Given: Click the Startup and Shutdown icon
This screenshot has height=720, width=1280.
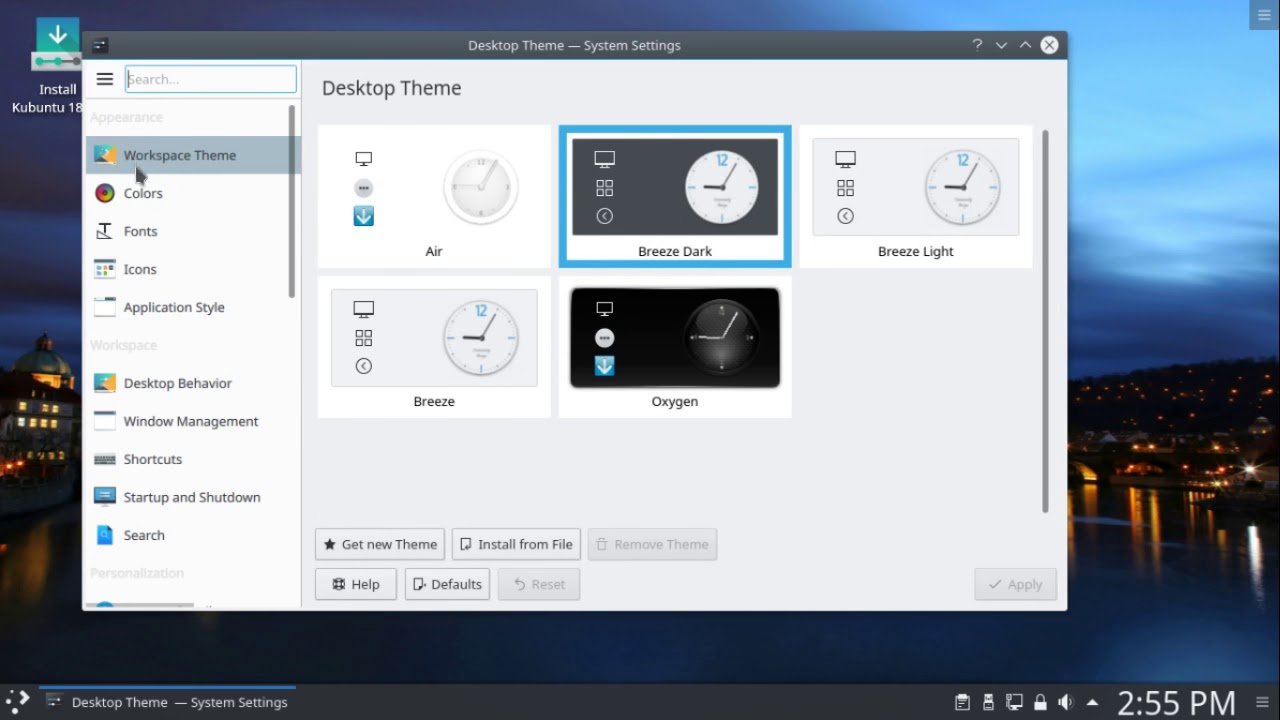Looking at the screenshot, I should pos(105,497).
